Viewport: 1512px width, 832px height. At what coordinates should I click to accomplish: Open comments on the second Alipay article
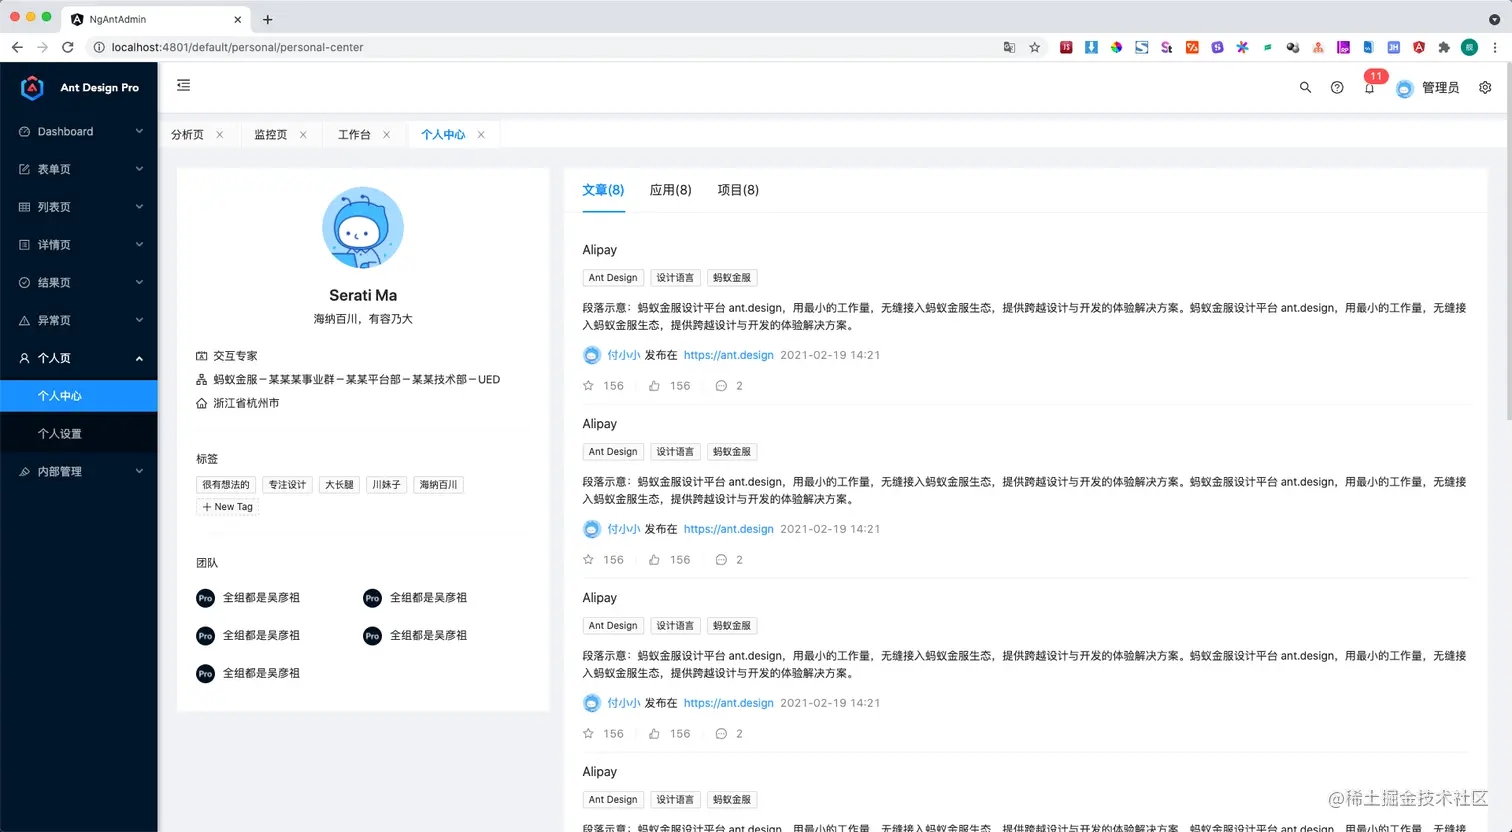coord(721,559)
